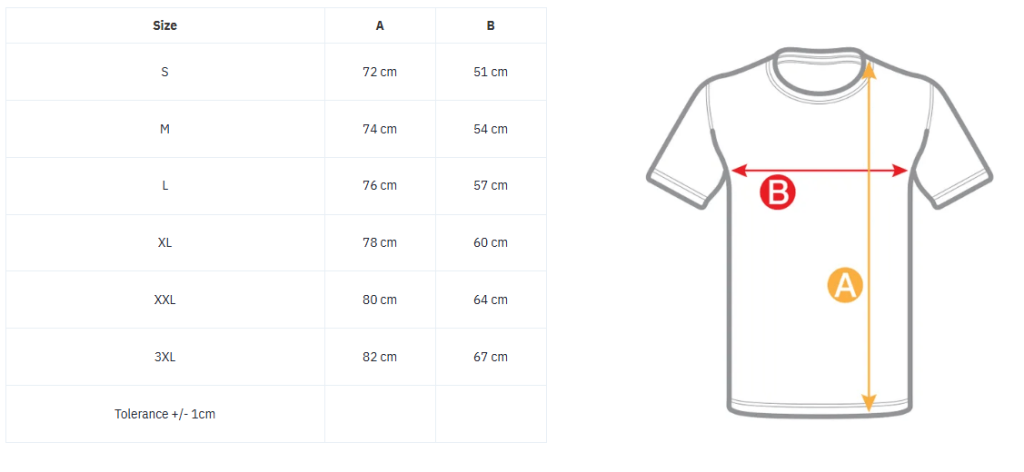Click the orange vertical length arrow
The height and width of the screenshot is (472, 1024).
[869, 238]
